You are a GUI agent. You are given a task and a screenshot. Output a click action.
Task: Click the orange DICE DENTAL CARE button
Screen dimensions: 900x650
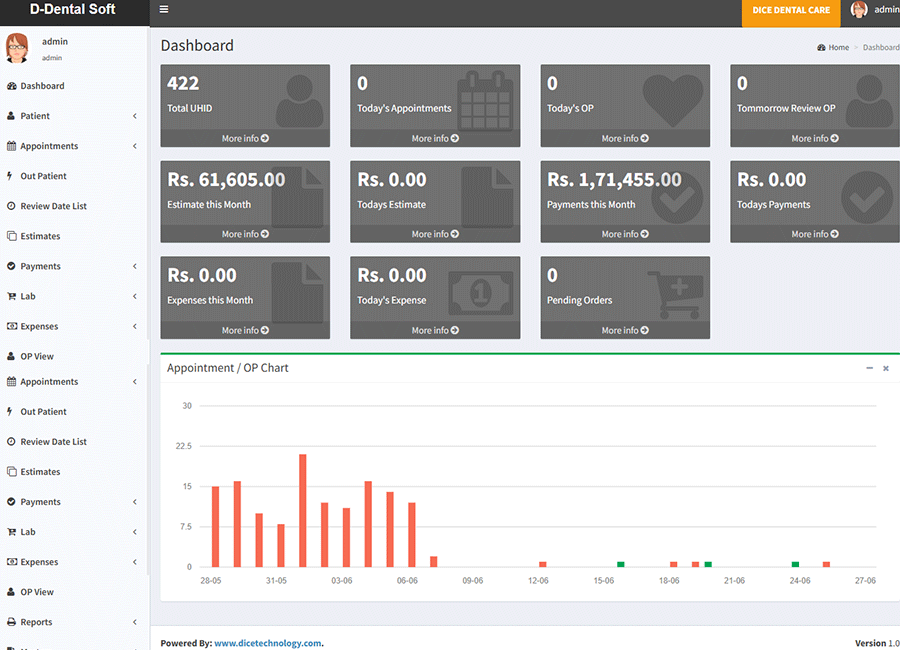(x=791, y=11)
